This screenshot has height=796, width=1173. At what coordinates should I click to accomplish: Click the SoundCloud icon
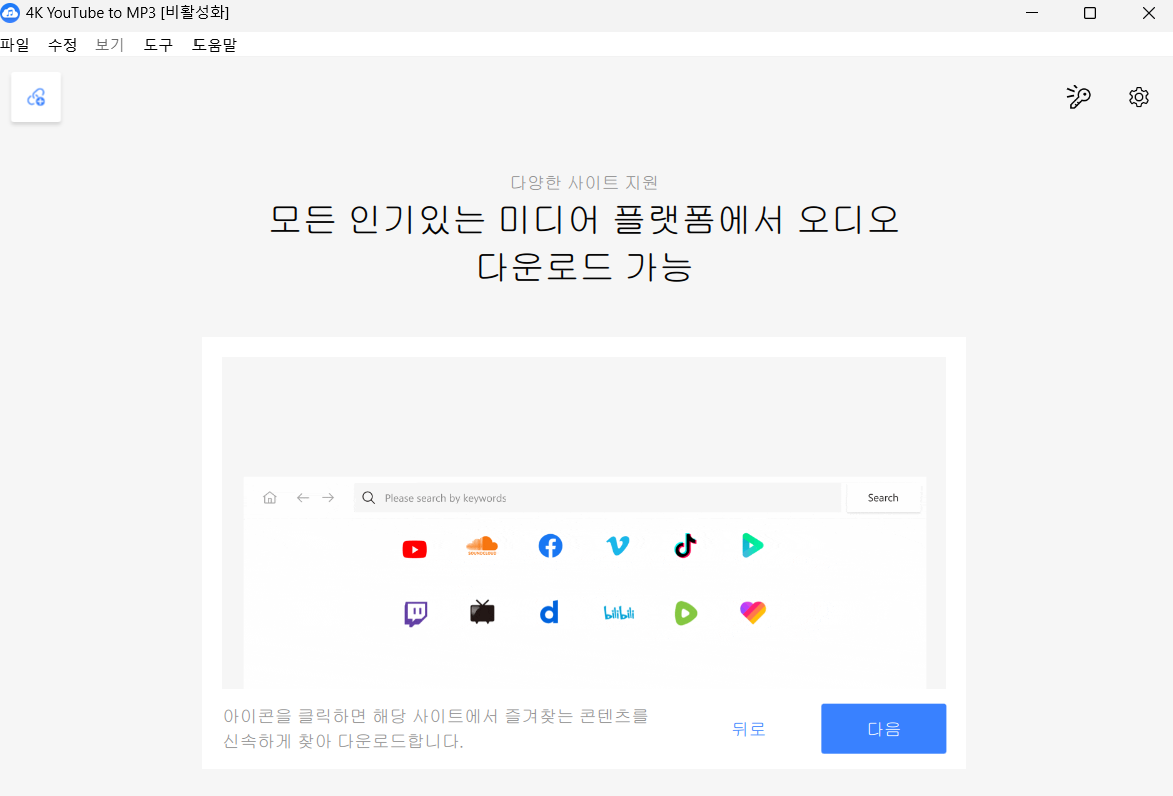pos(482,545)
